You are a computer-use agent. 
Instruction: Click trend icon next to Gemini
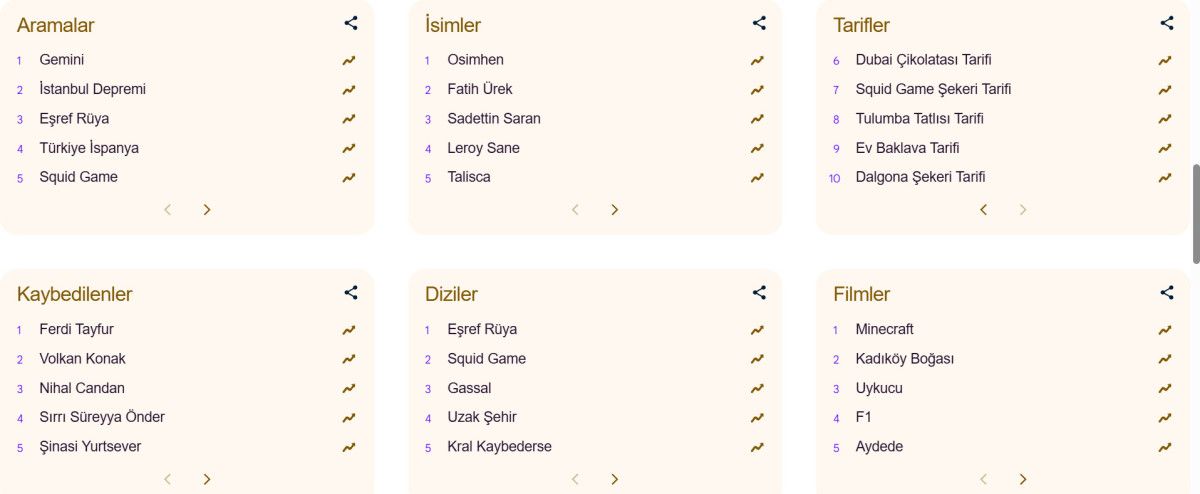click(x=349, y=60)
